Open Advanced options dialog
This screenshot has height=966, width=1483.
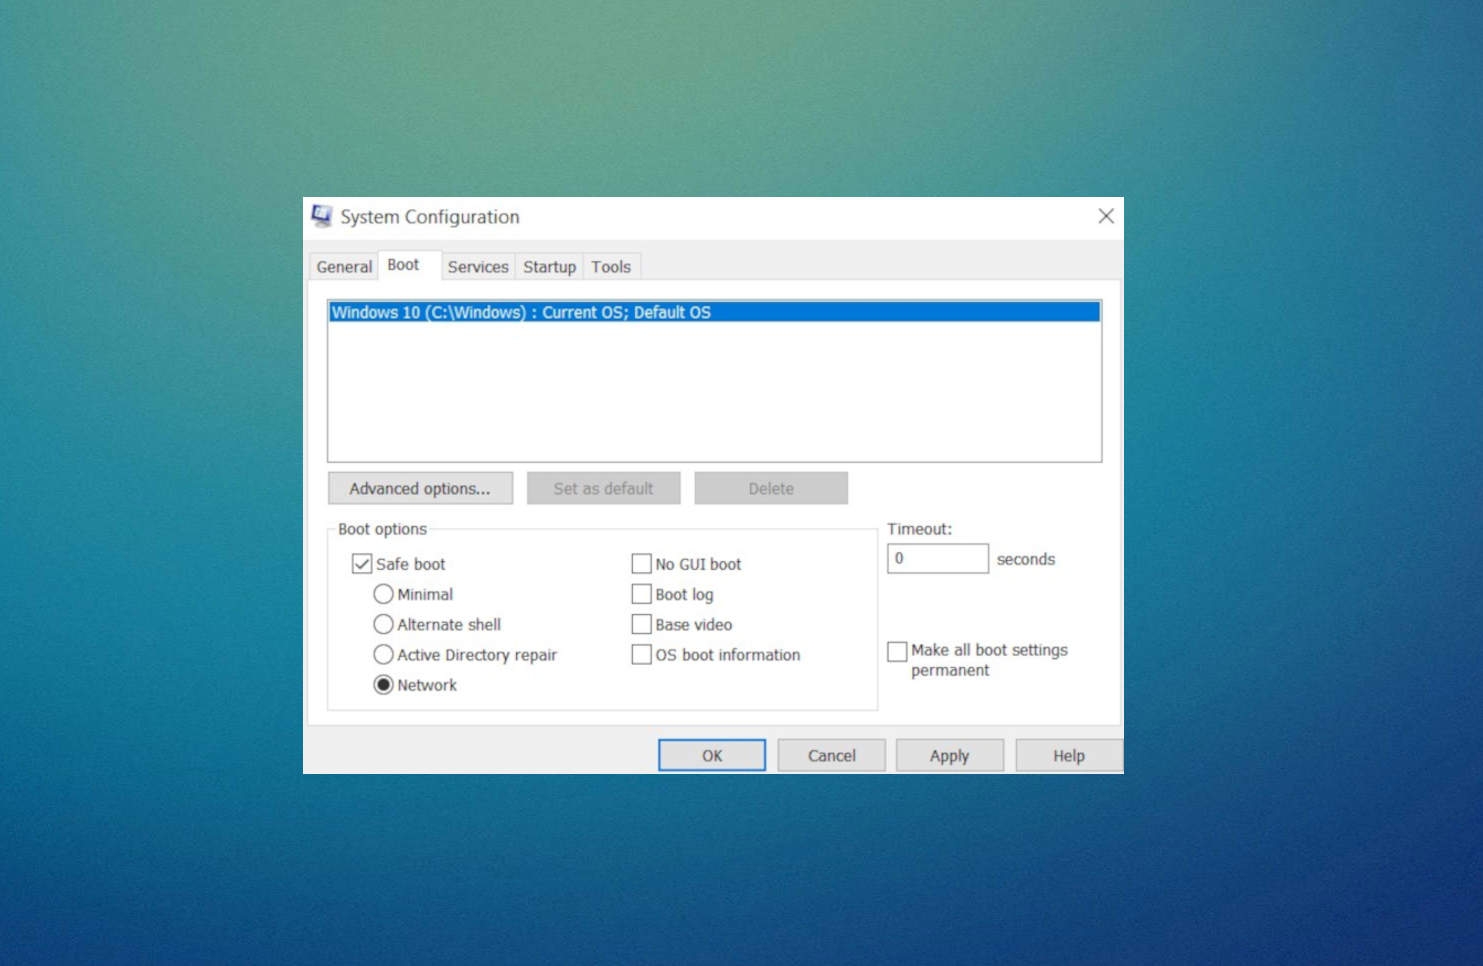pyautogui.click(x=420, y=488)
